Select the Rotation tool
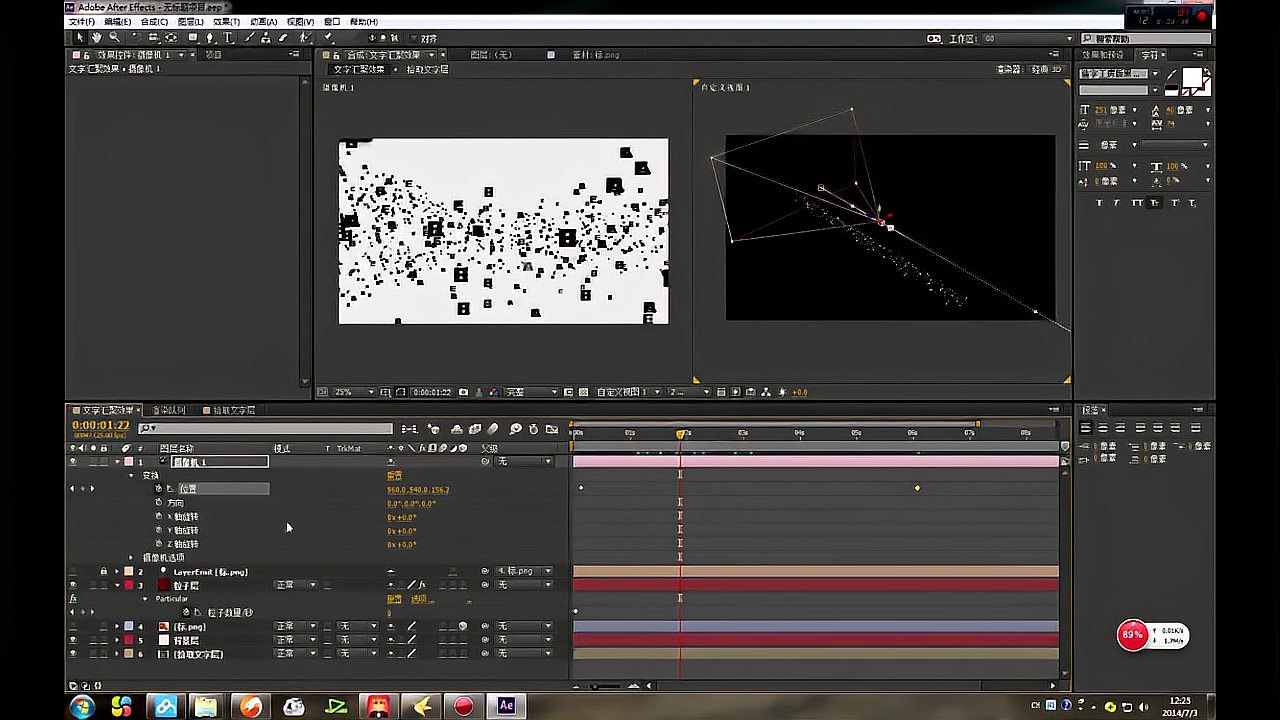The height and width of the screenshot is (720, 1280). (135, 38)
